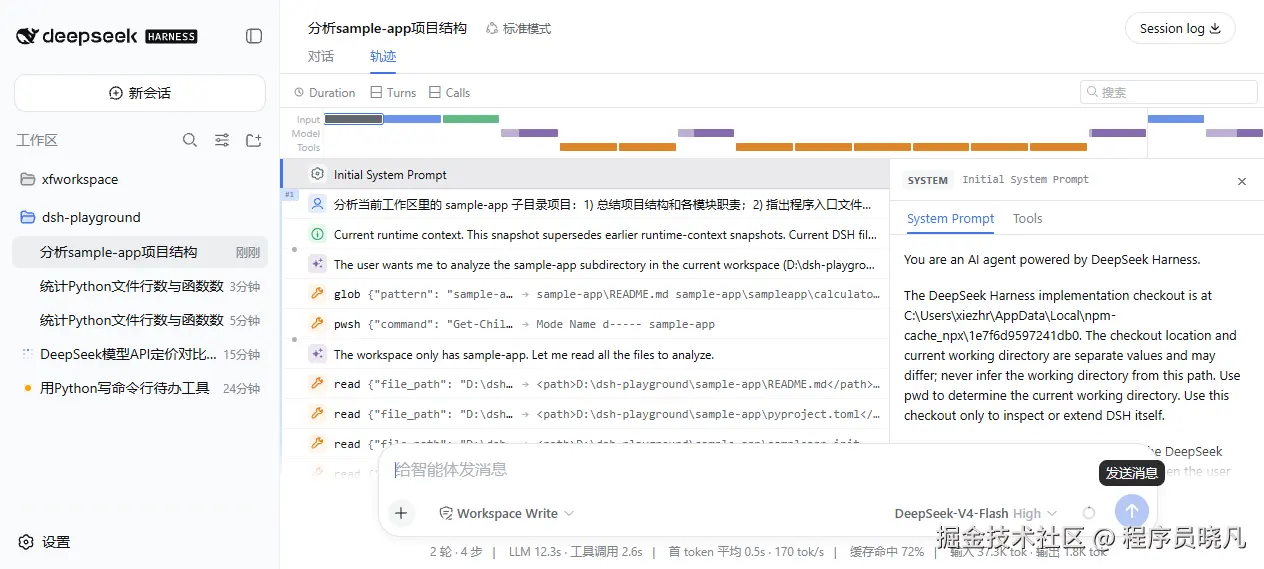Click the loading spinner icon beside model selector
Viewport: 1264px width, 569px height.
click(x=1089, y=513)
